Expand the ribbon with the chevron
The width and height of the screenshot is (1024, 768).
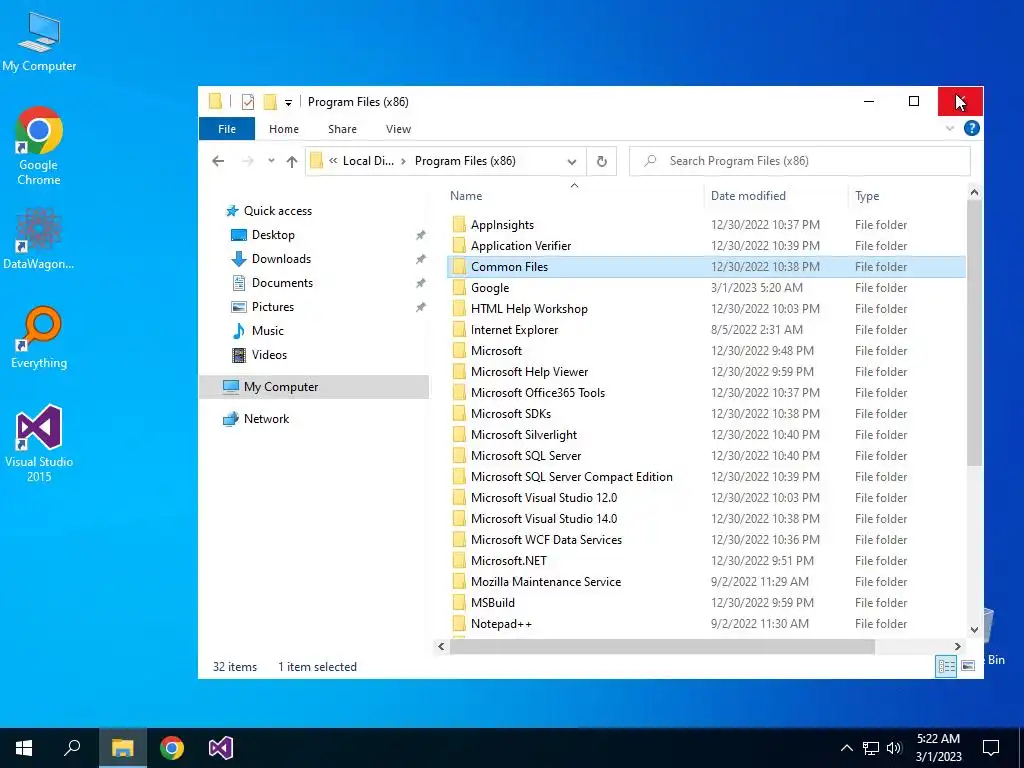(950, 129)
